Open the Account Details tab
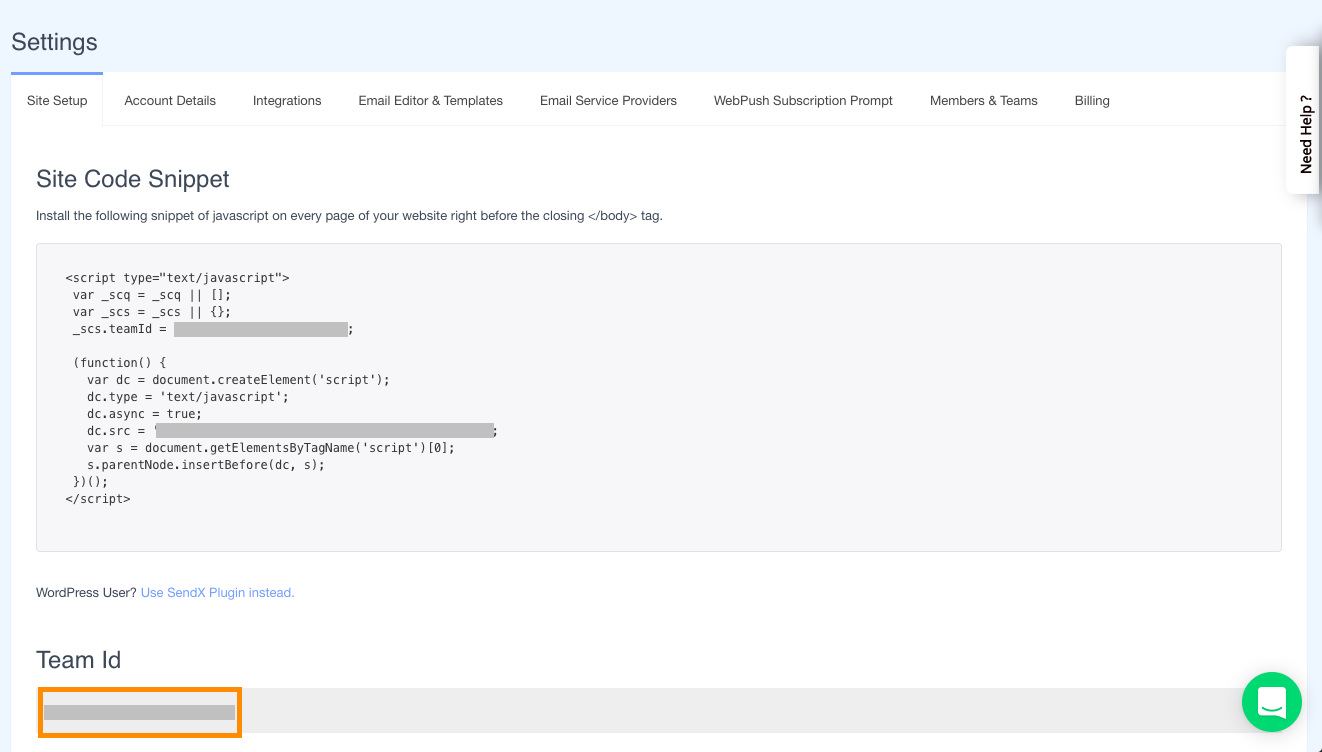The image size is (1322, 752). [x=170, y=100]
